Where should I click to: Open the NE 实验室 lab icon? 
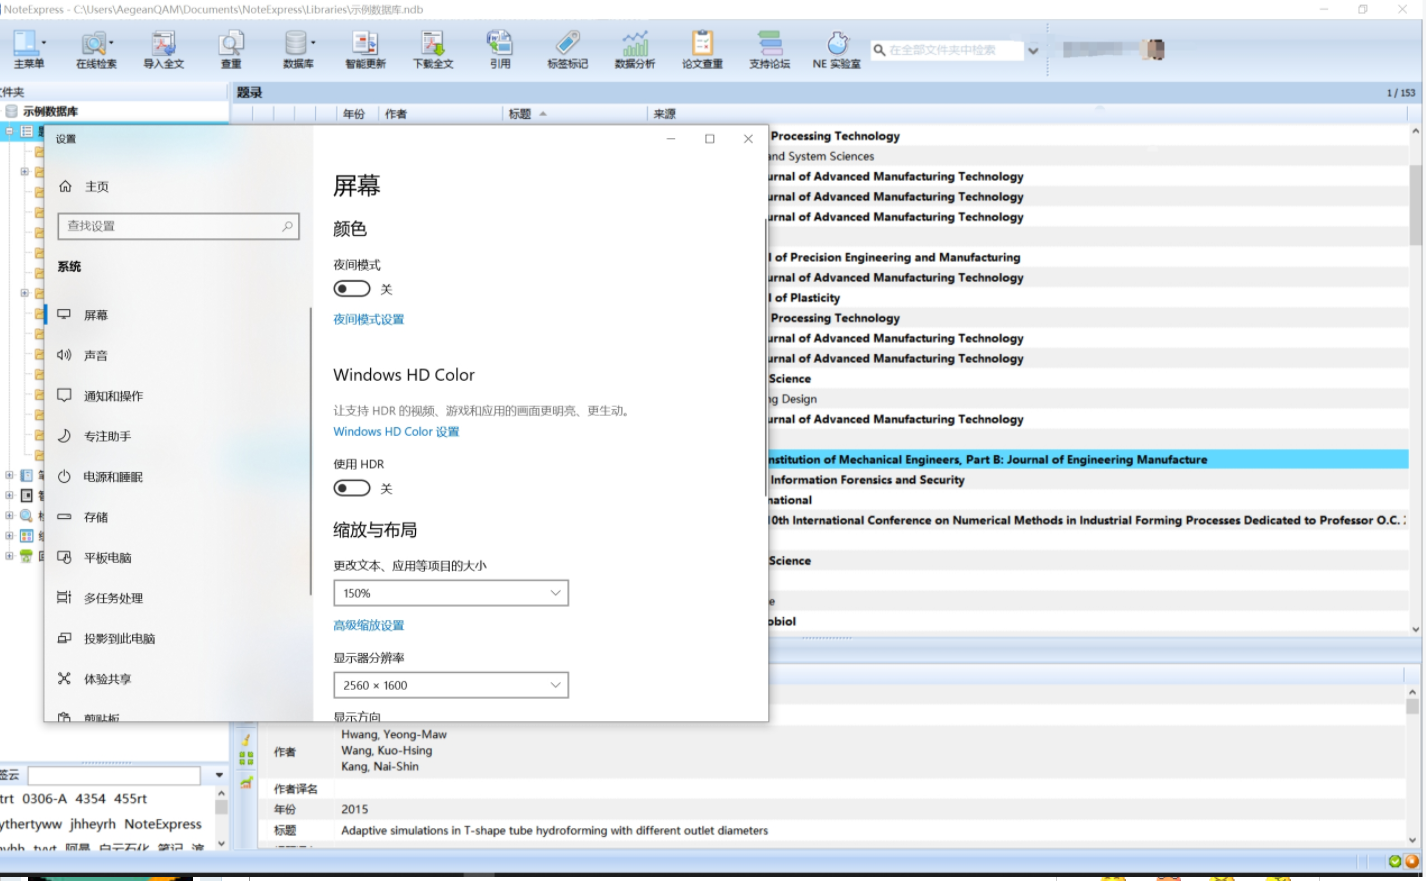837,43
